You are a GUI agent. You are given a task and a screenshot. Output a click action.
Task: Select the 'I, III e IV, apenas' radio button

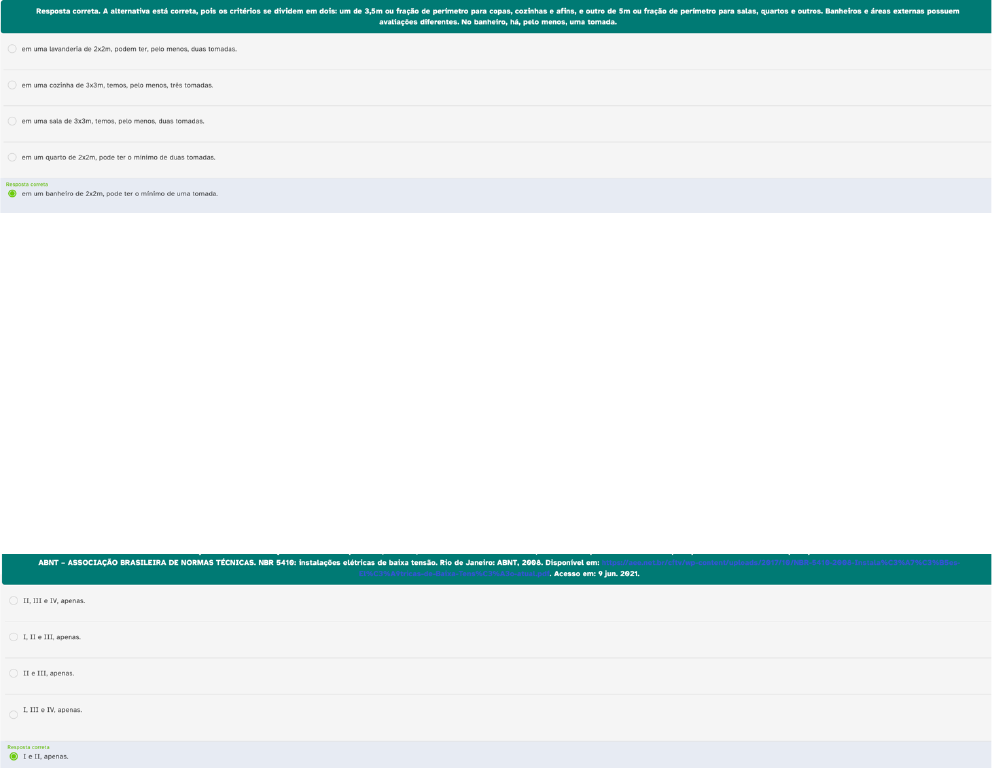14,714
